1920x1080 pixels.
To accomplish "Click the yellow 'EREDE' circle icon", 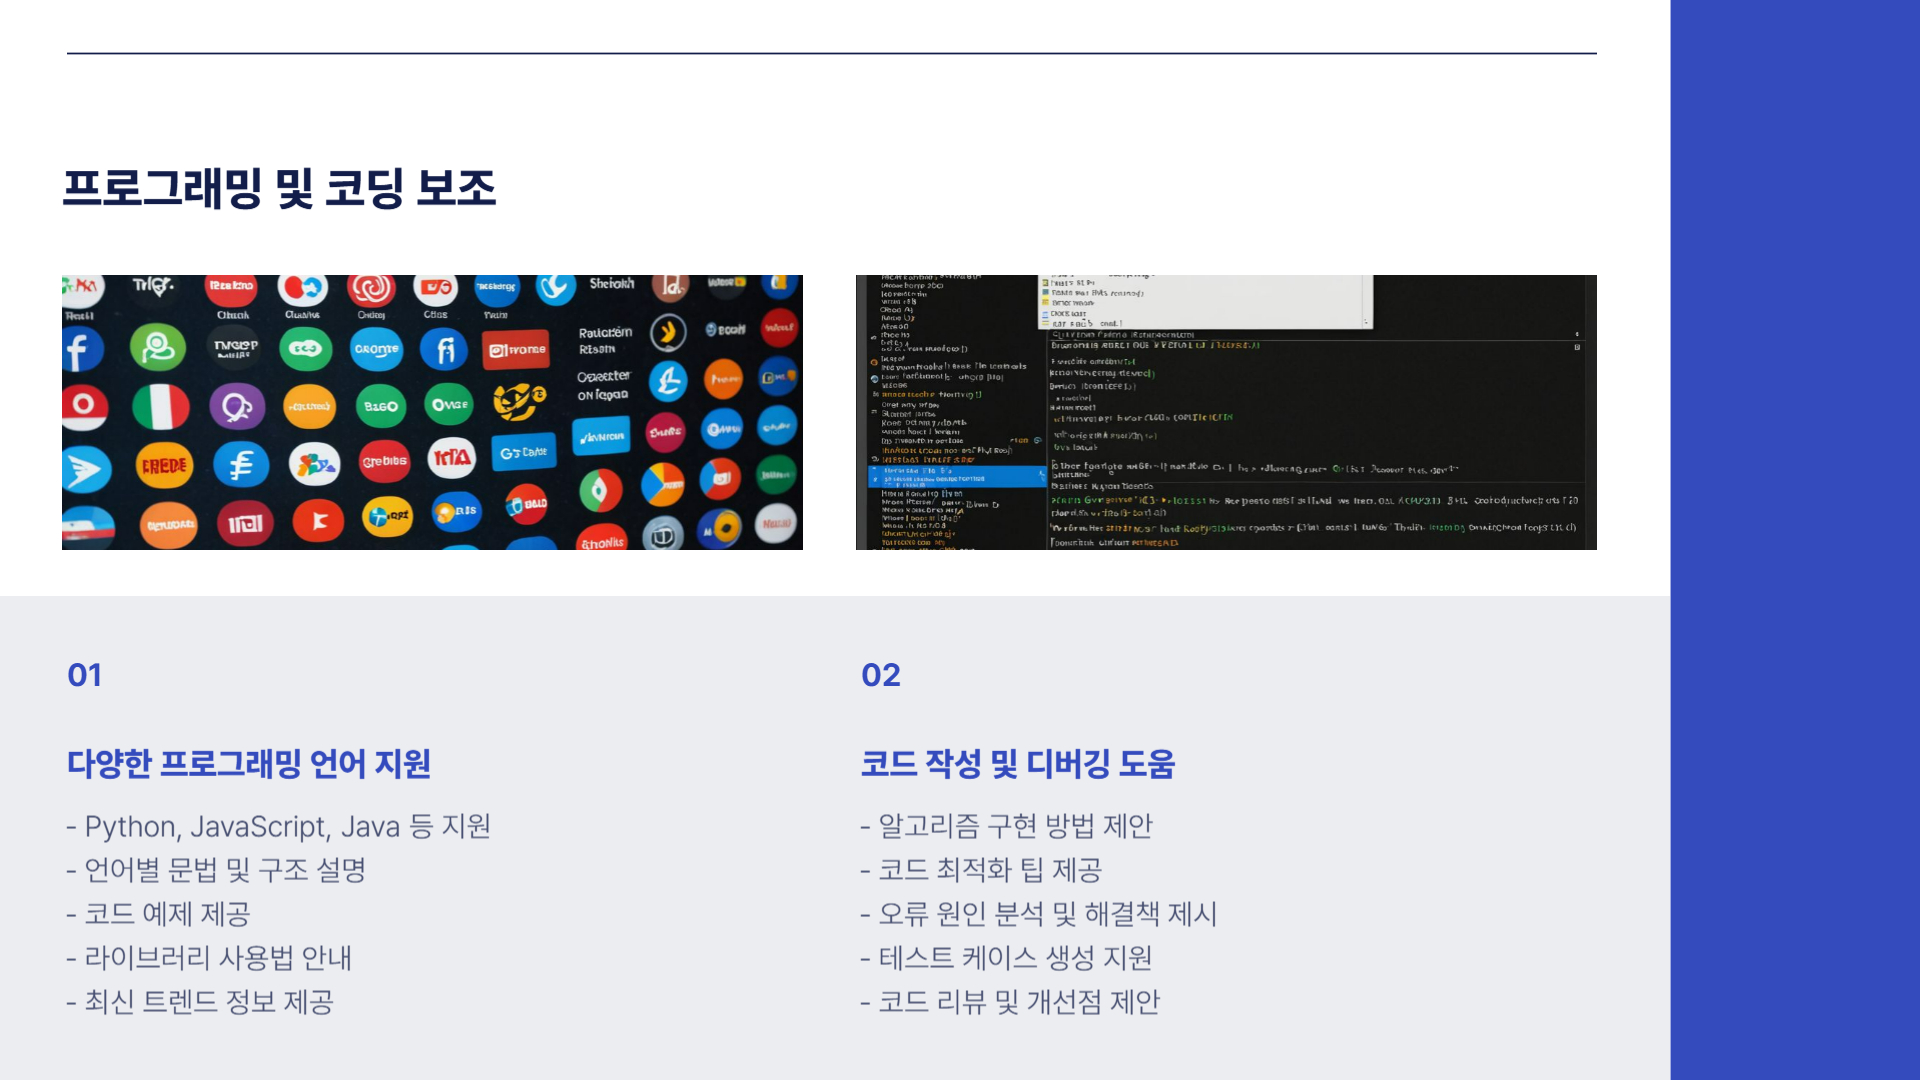I will pos(164,466).
